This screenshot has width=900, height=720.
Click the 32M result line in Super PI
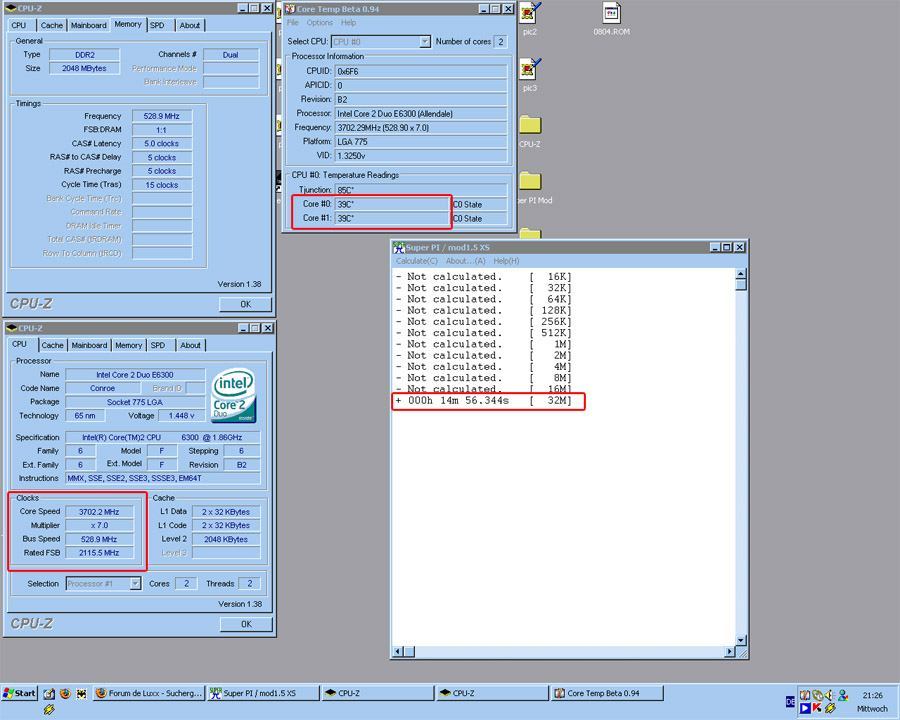coord(483,400)
